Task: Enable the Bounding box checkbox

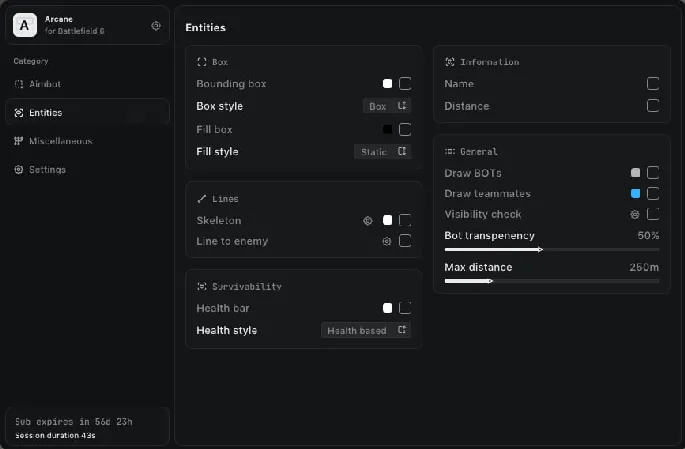Action: click(405, 84)
